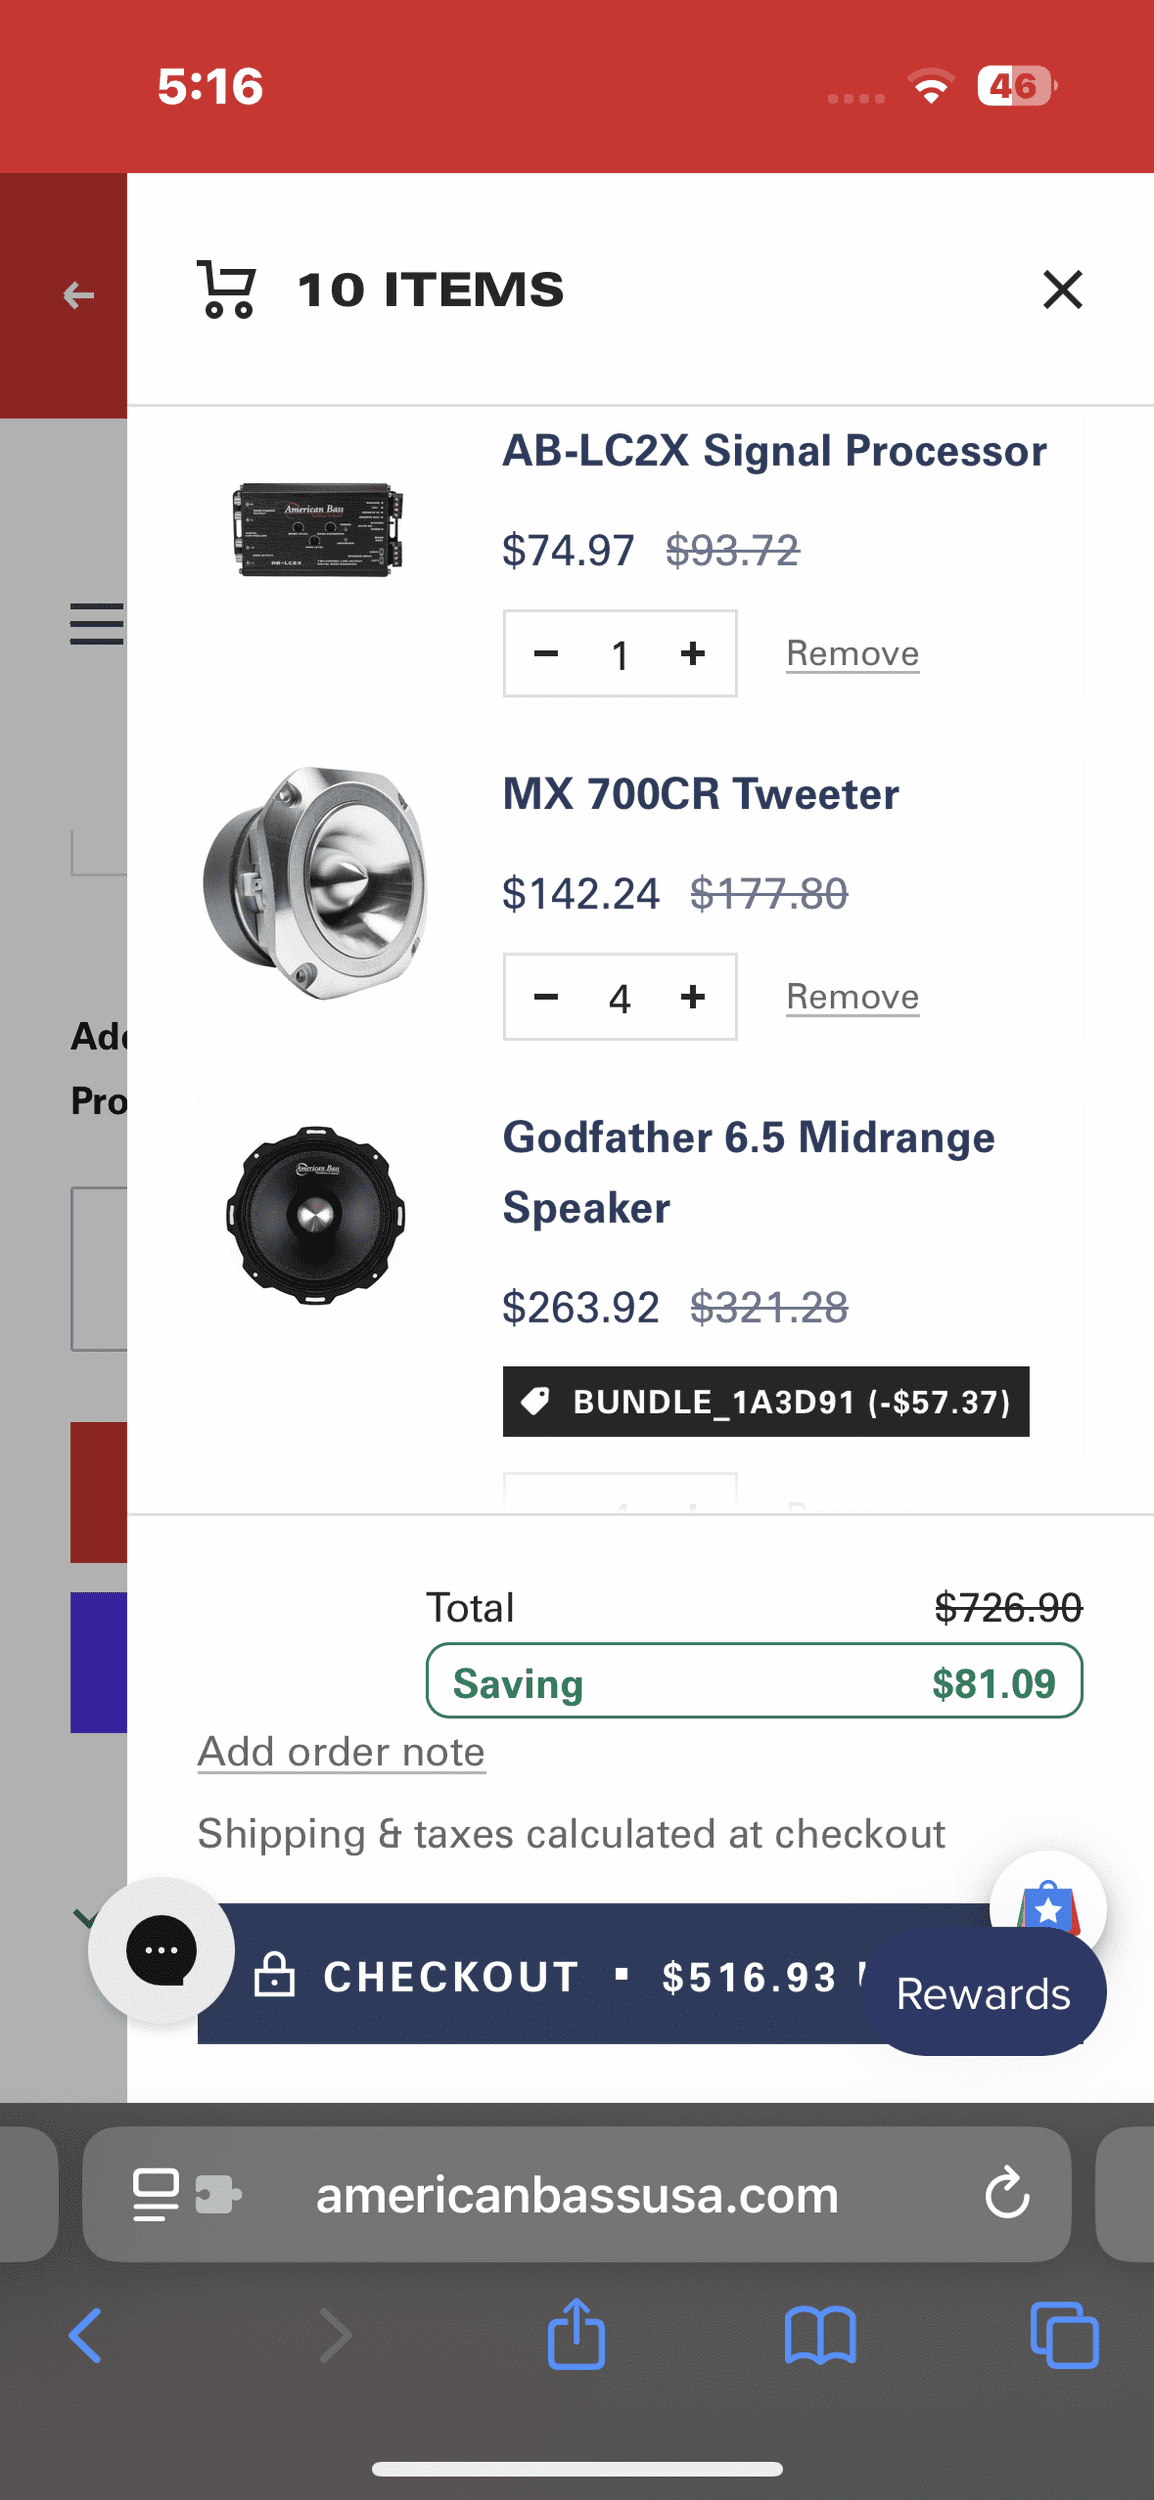Screen dimensions: 1154x2500
Task: Remove the MX 700CR Tweeter
Action: pyautogui.click(x=853, y=997)
